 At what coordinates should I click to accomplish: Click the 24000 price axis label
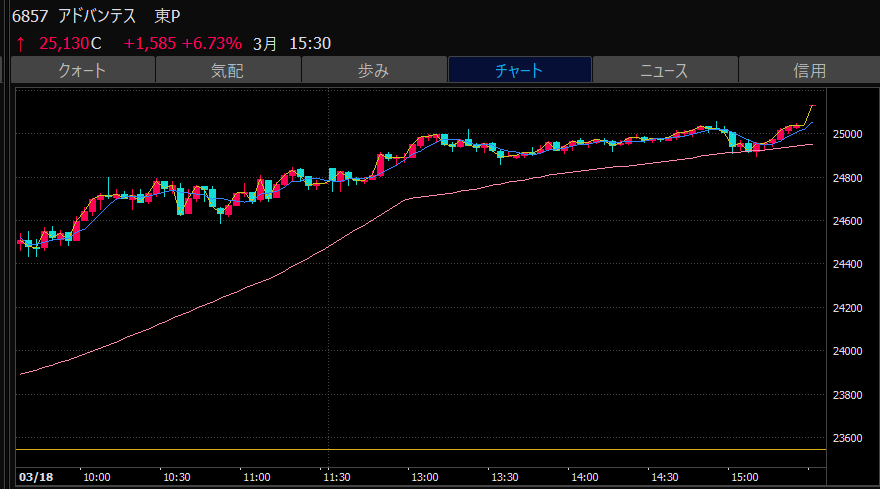850,351
